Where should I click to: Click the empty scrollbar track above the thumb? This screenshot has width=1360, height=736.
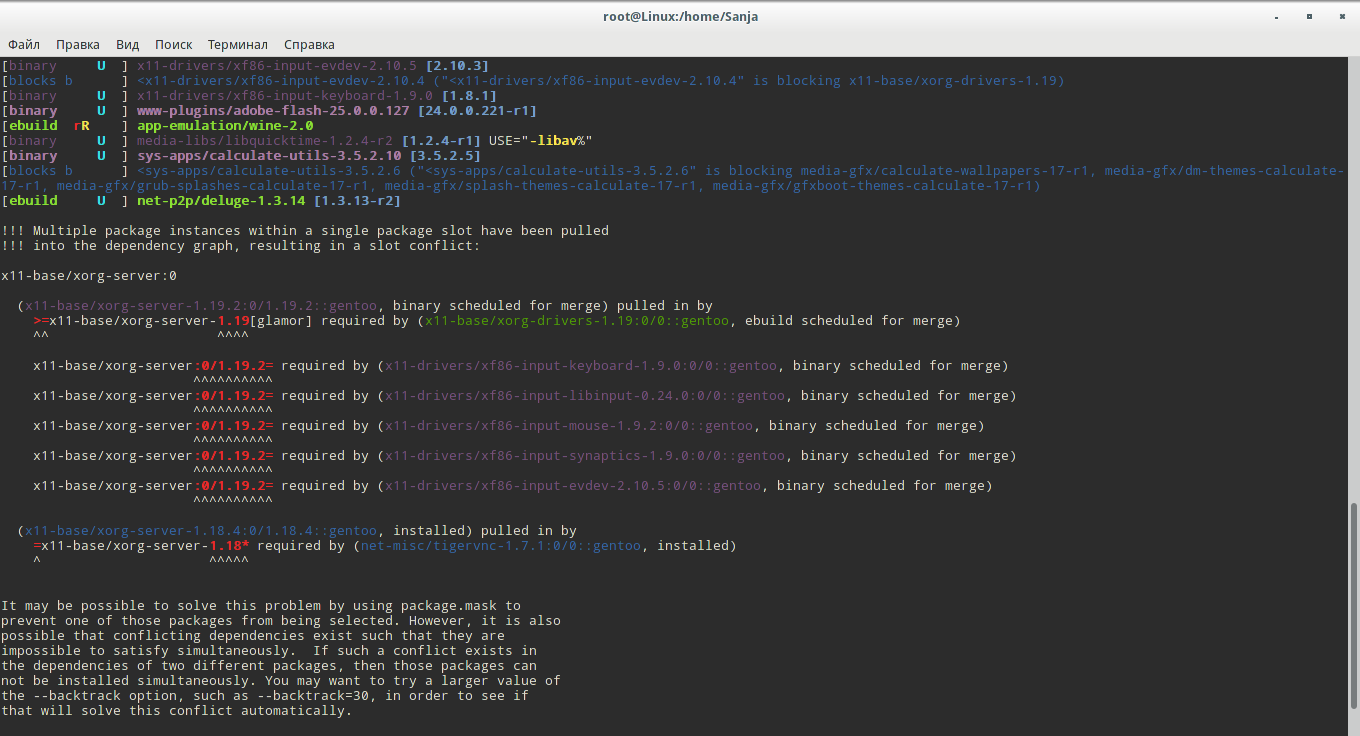coord(1354,280)
